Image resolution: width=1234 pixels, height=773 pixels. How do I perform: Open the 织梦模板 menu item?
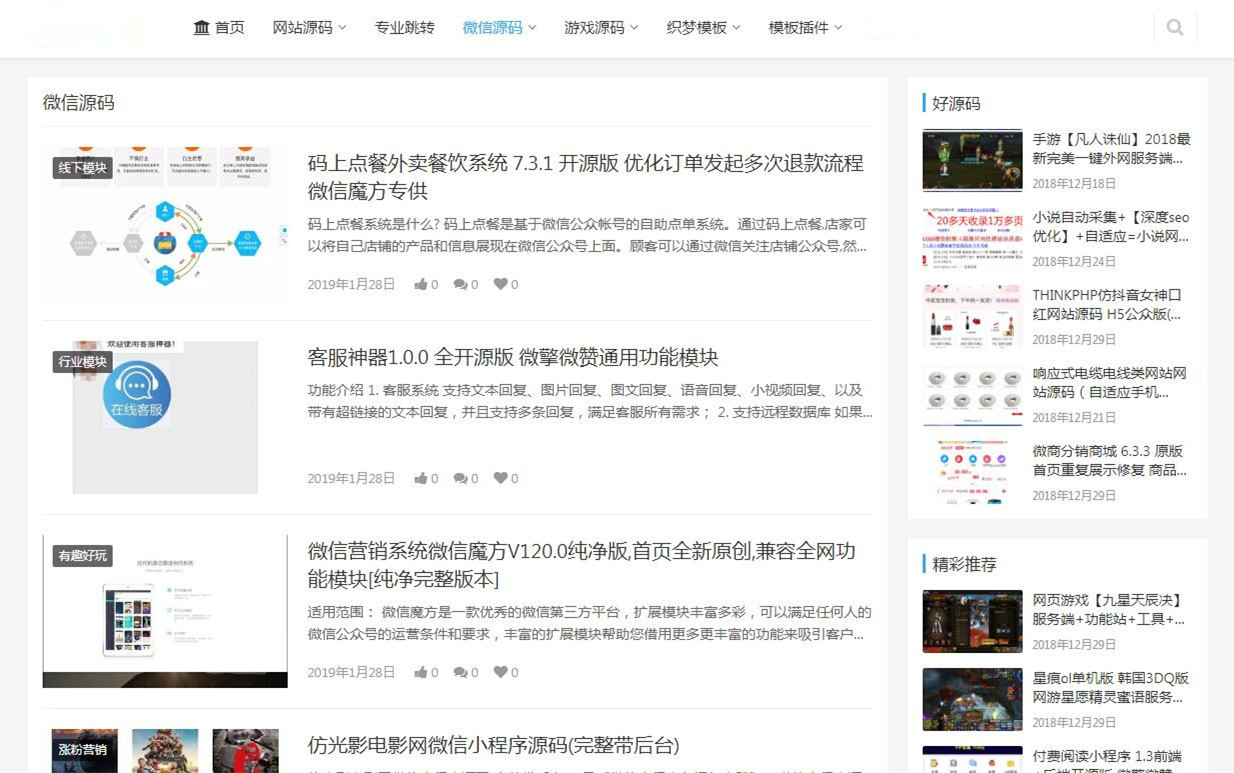pos(697,27)
